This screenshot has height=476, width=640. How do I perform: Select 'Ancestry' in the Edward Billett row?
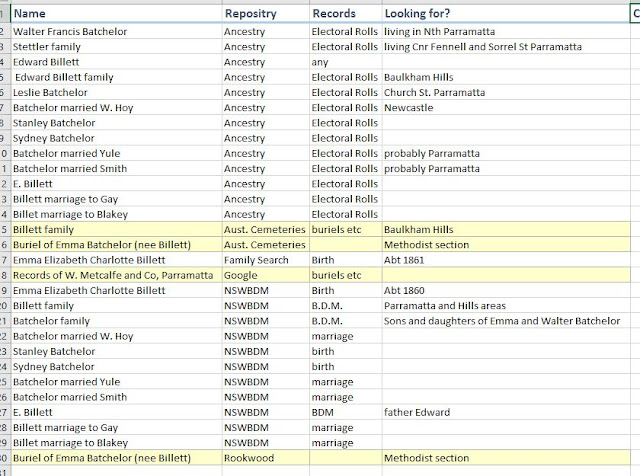point(266,62)
